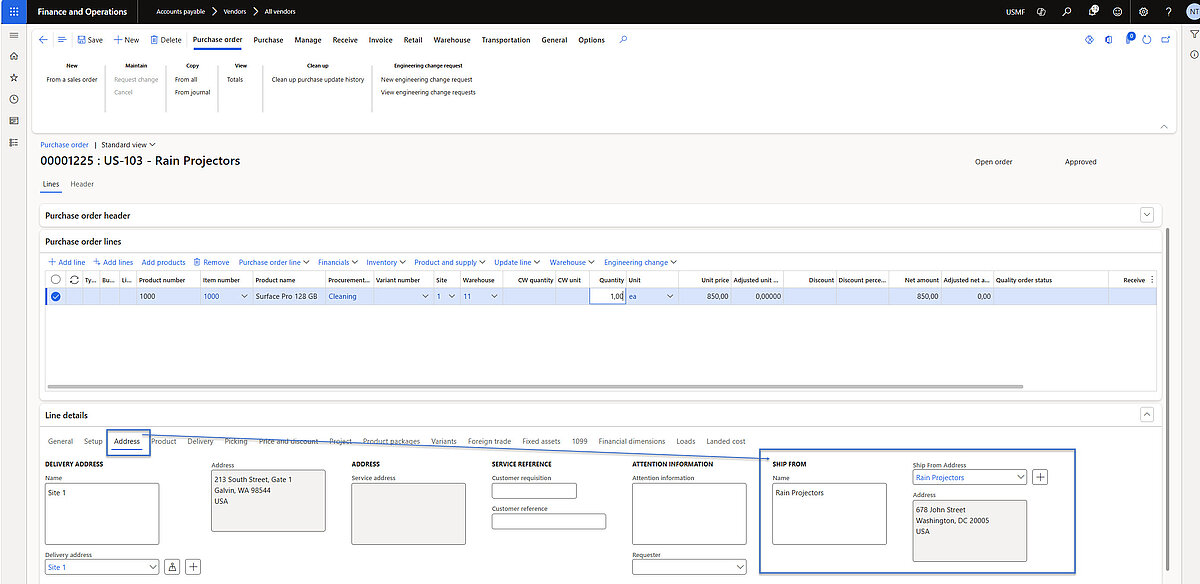Add a new delivery address with plus

point(193,567)
